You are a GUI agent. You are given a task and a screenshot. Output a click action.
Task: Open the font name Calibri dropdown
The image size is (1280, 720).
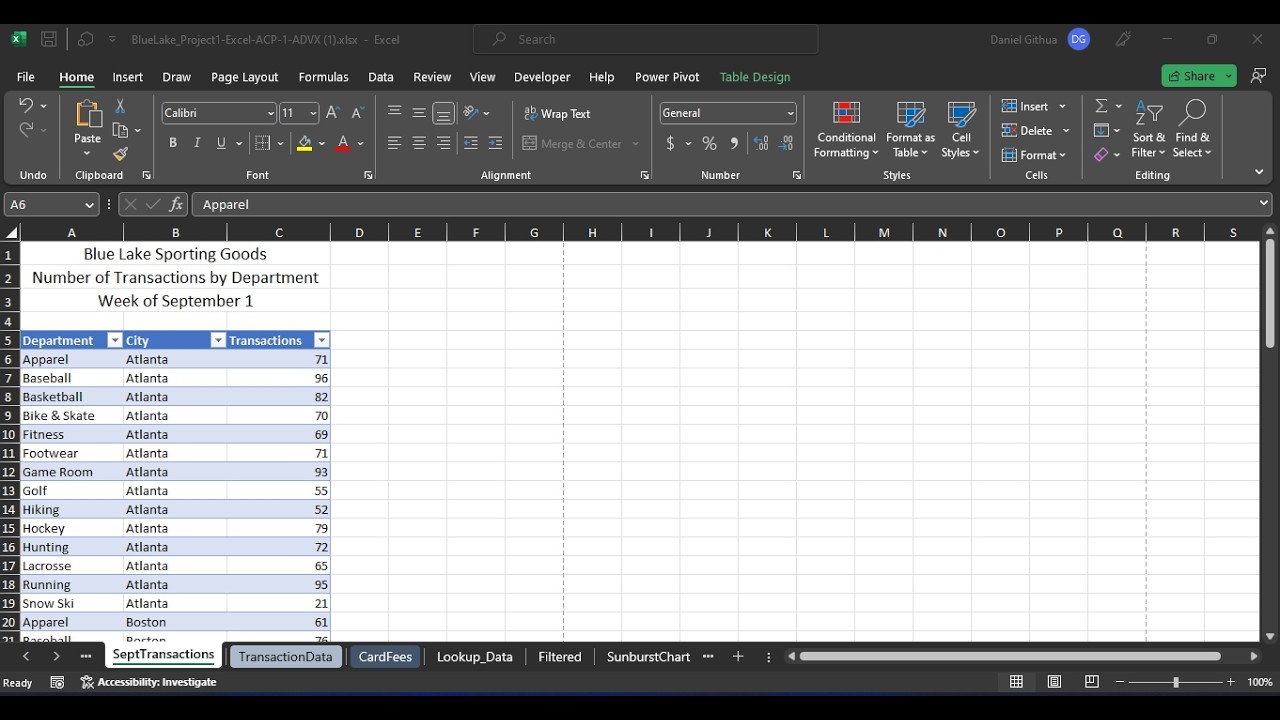point(270,113)
